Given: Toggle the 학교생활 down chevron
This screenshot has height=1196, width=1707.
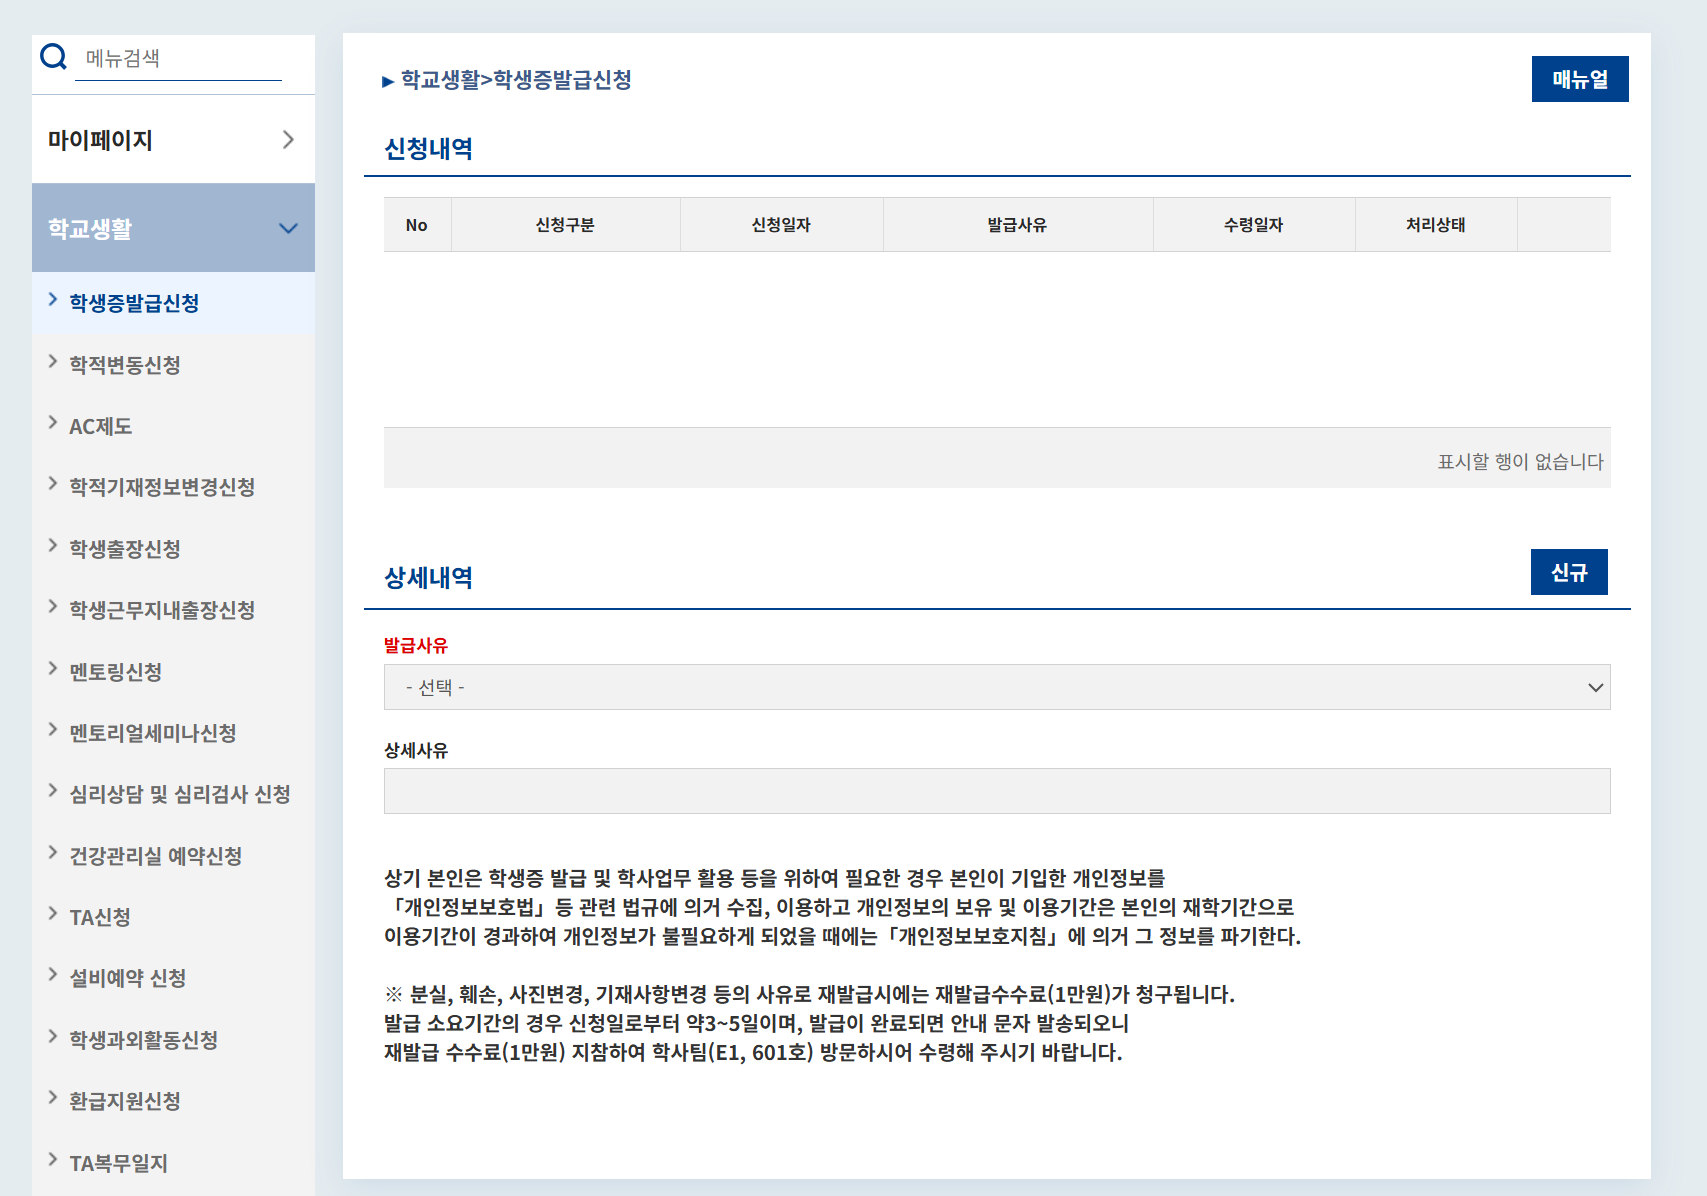Looking at the screenshot, I should point(288,229).
